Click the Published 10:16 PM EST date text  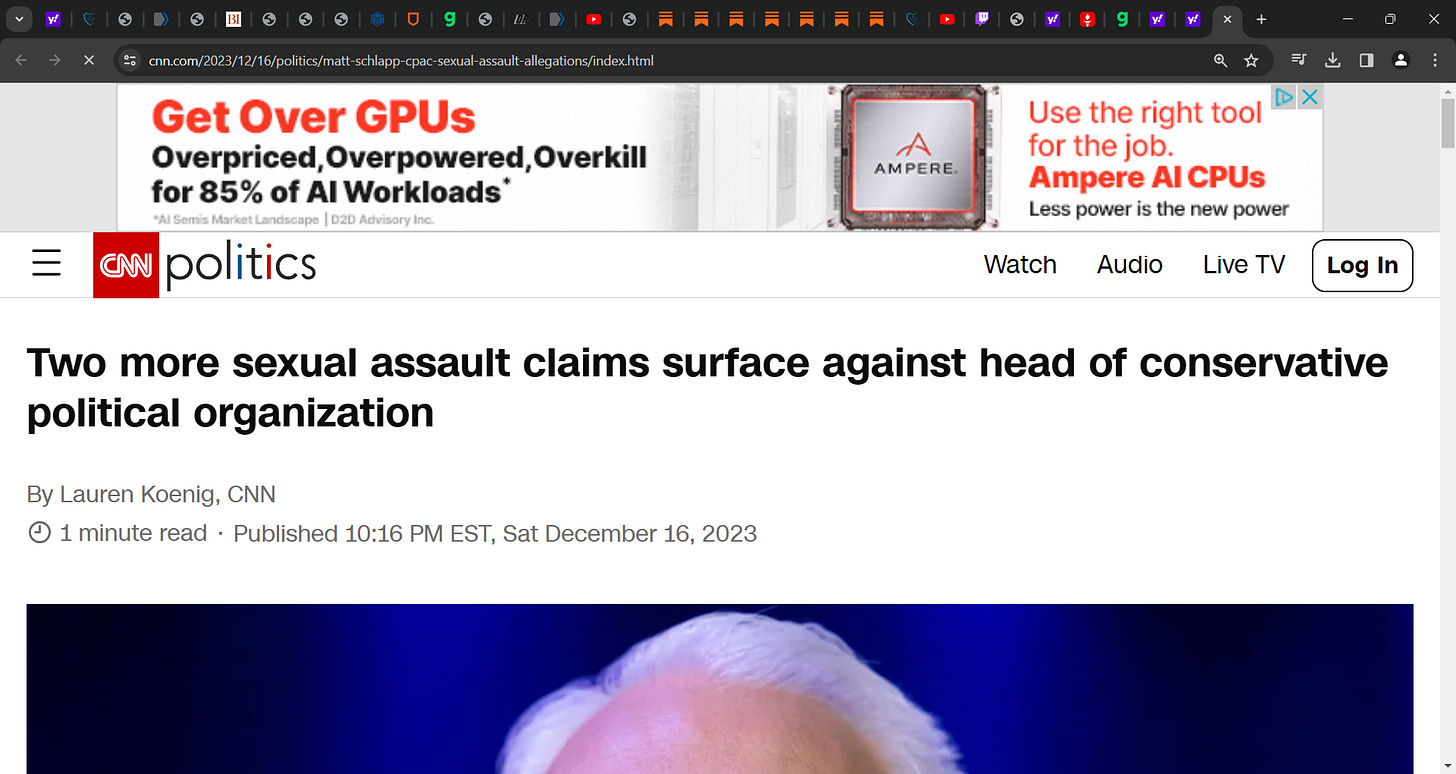495,534
